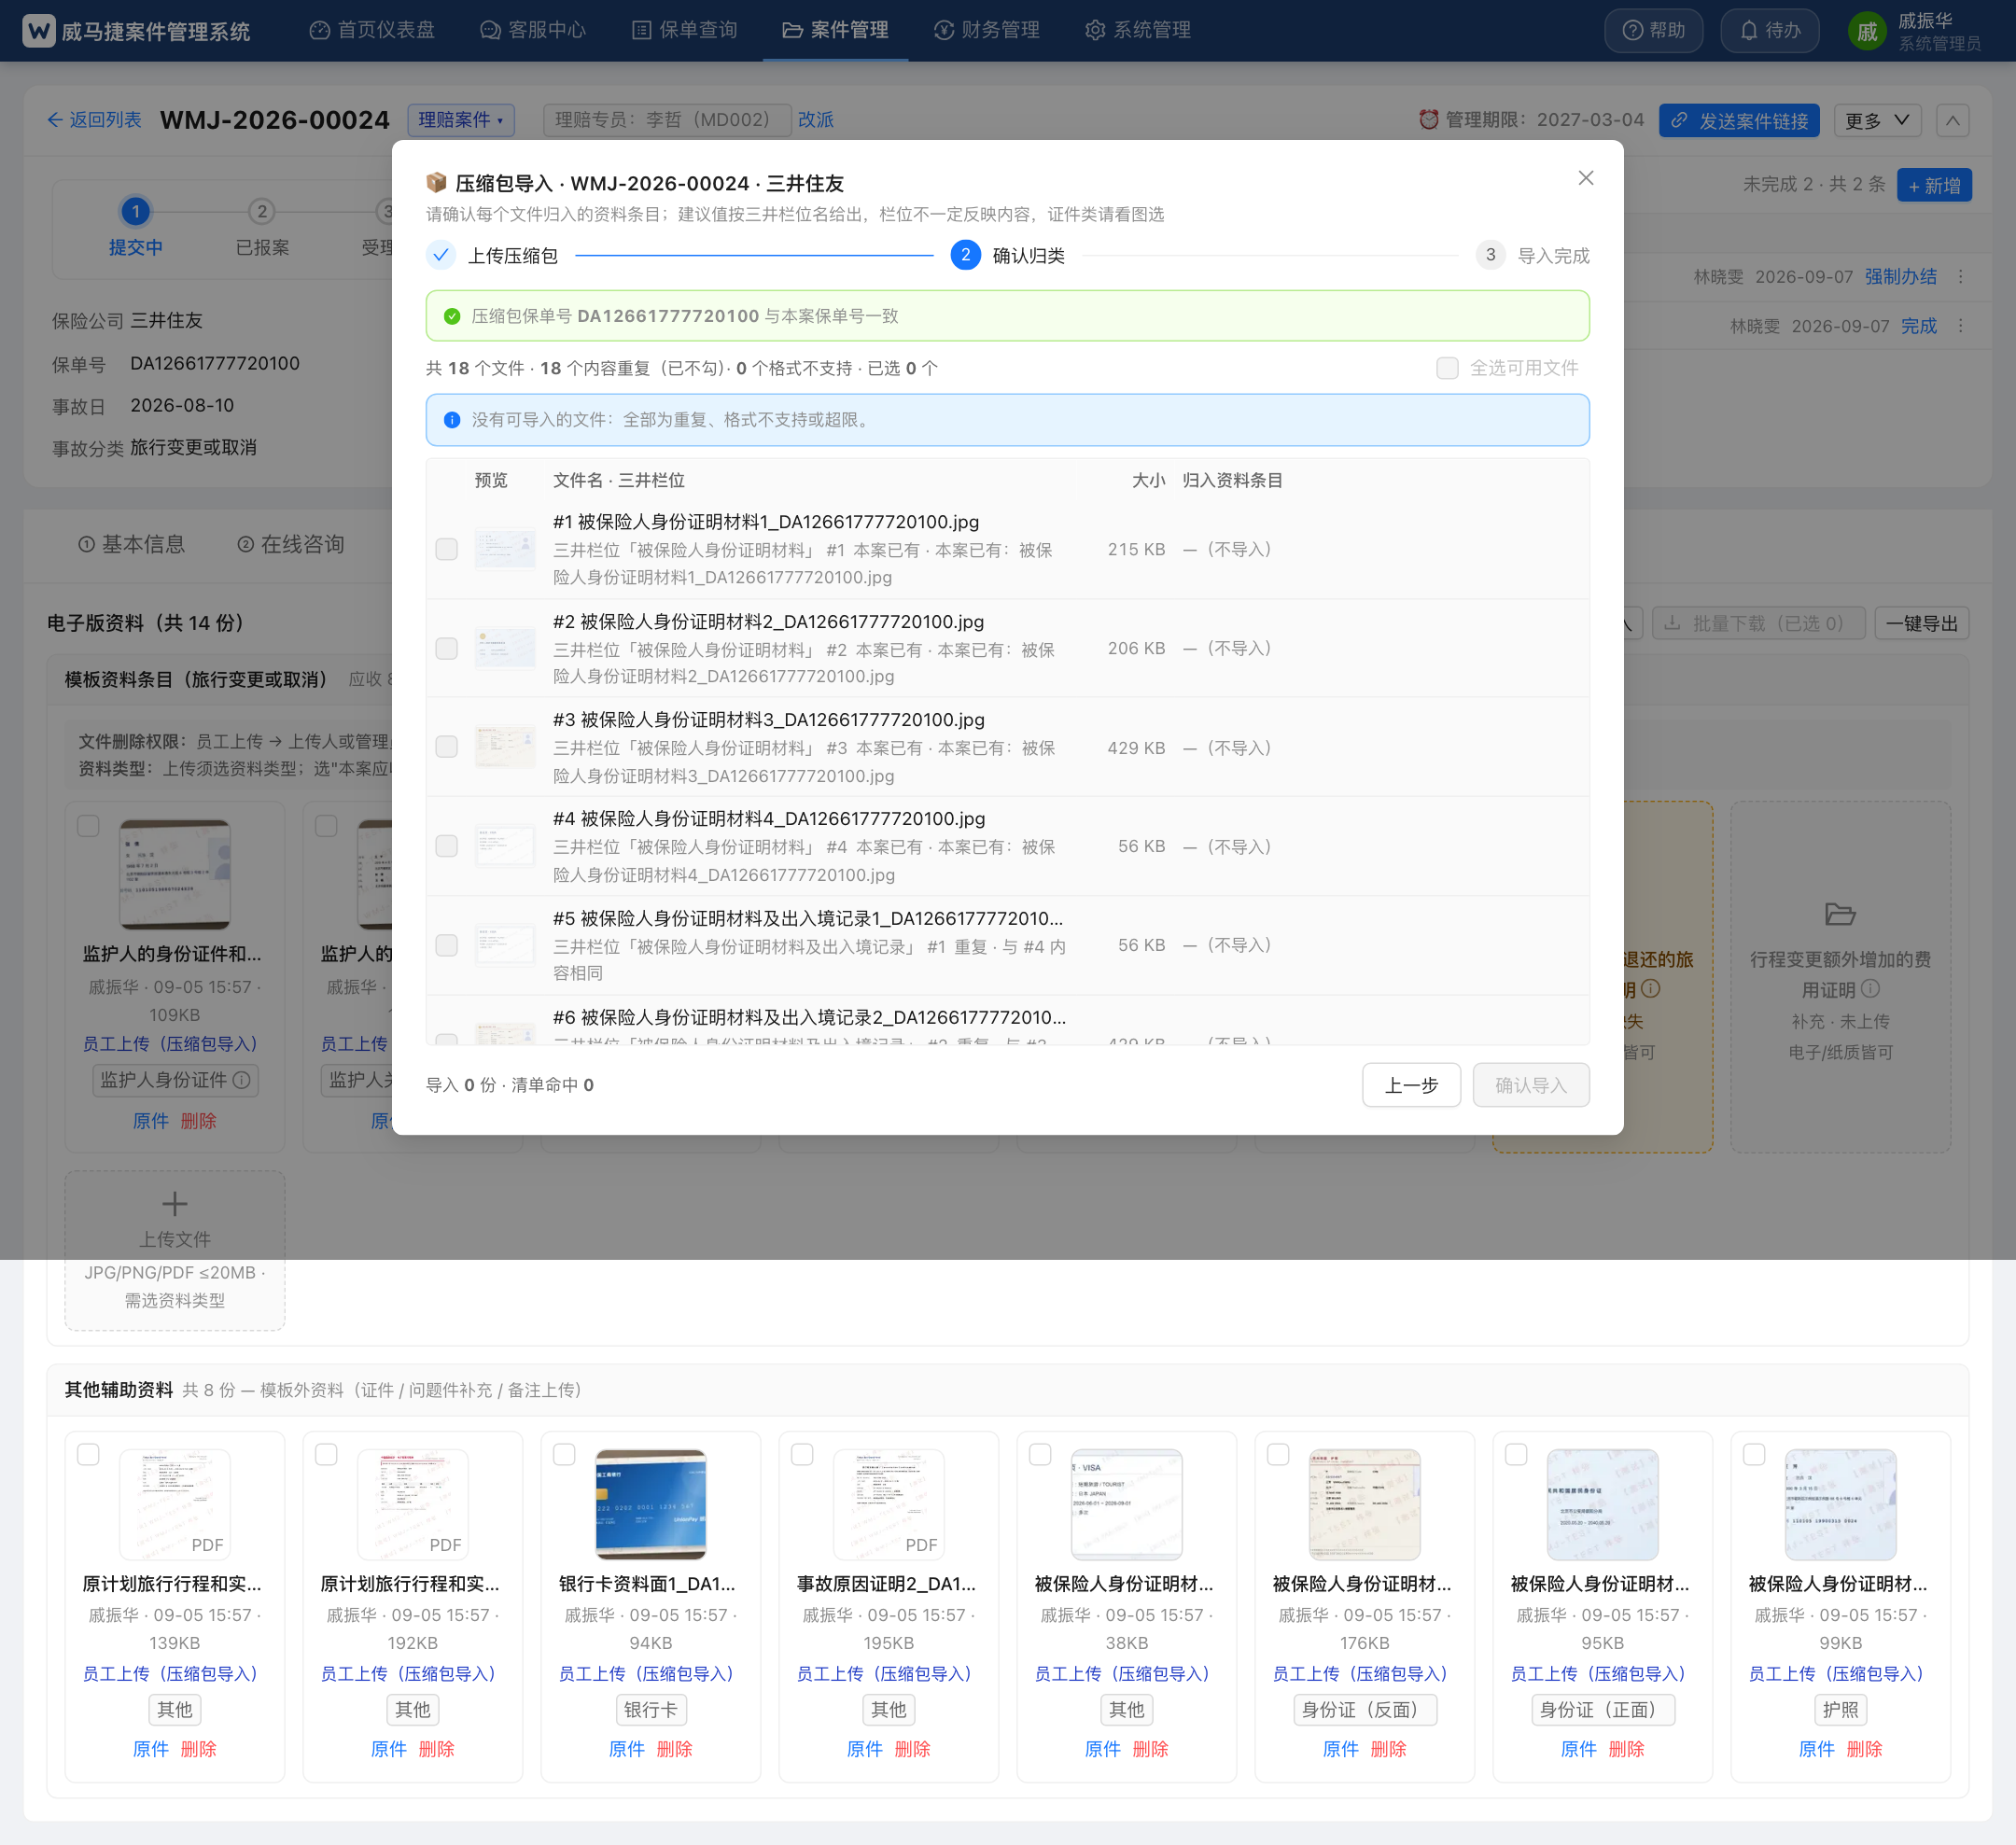
Task: Open 首页仪表盘 in top navigation
Action: (372, 30)
